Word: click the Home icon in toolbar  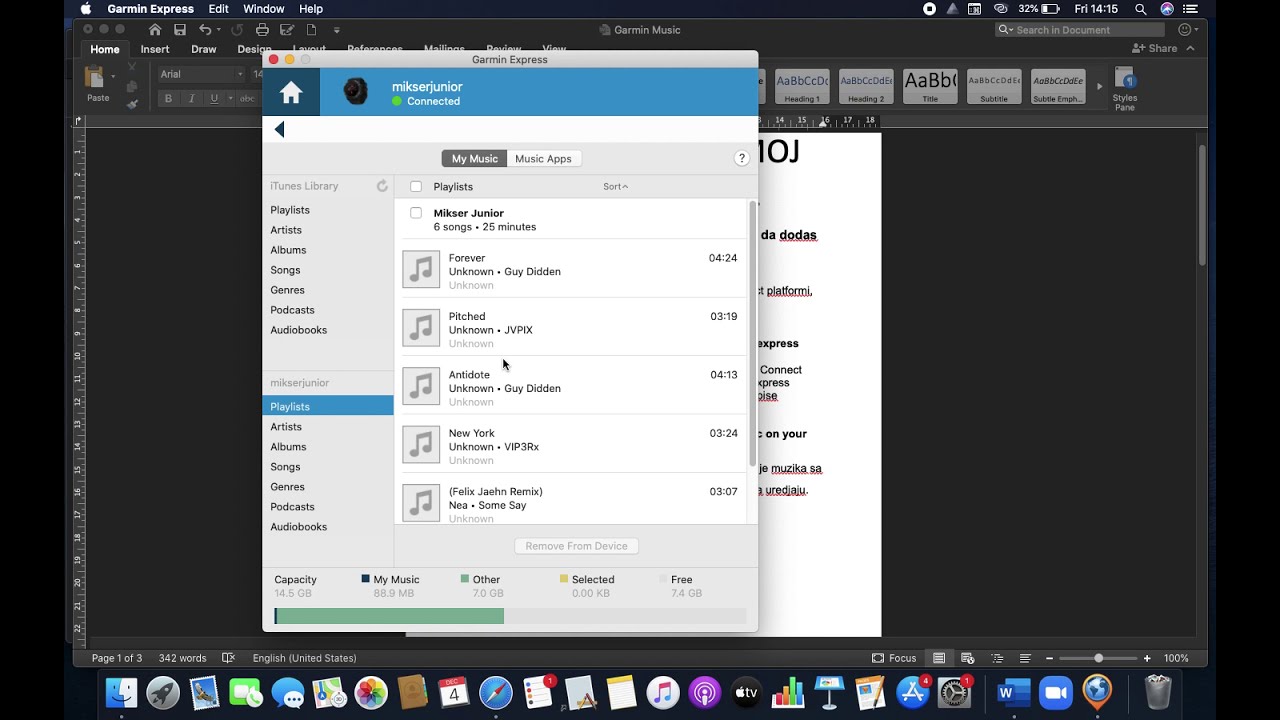(154, 30)
